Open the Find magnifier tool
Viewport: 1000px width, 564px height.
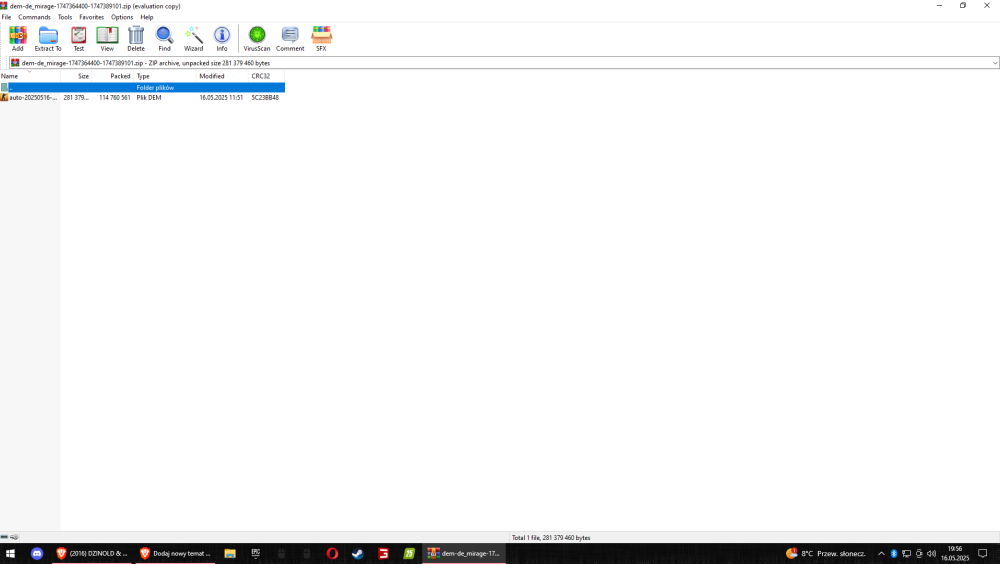click(165, 38)
